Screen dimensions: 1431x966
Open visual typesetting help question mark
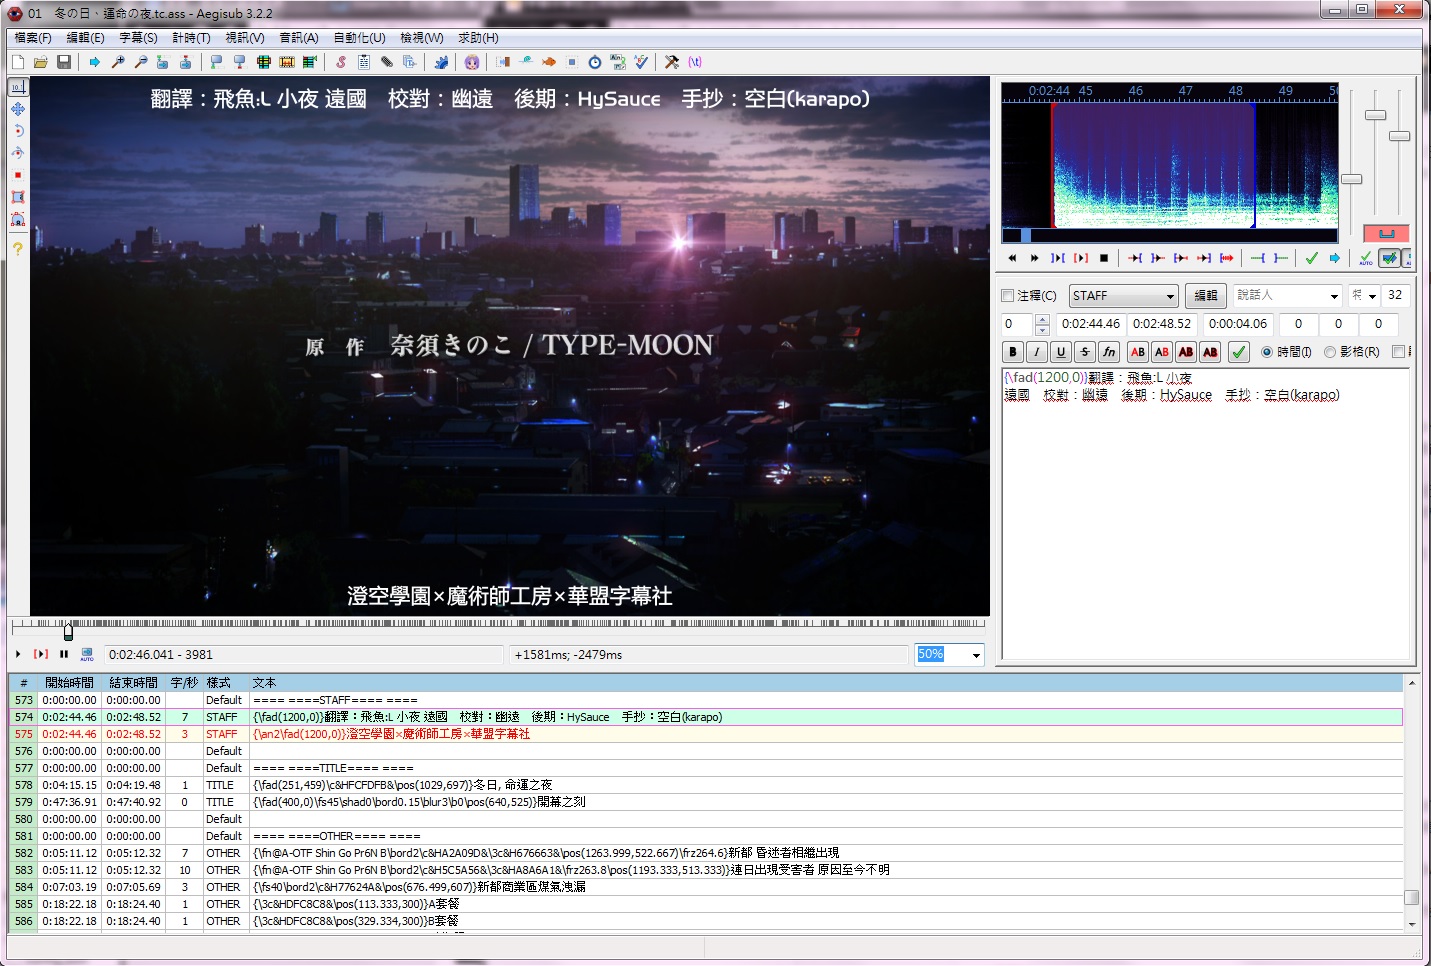(x=18, y=249)
